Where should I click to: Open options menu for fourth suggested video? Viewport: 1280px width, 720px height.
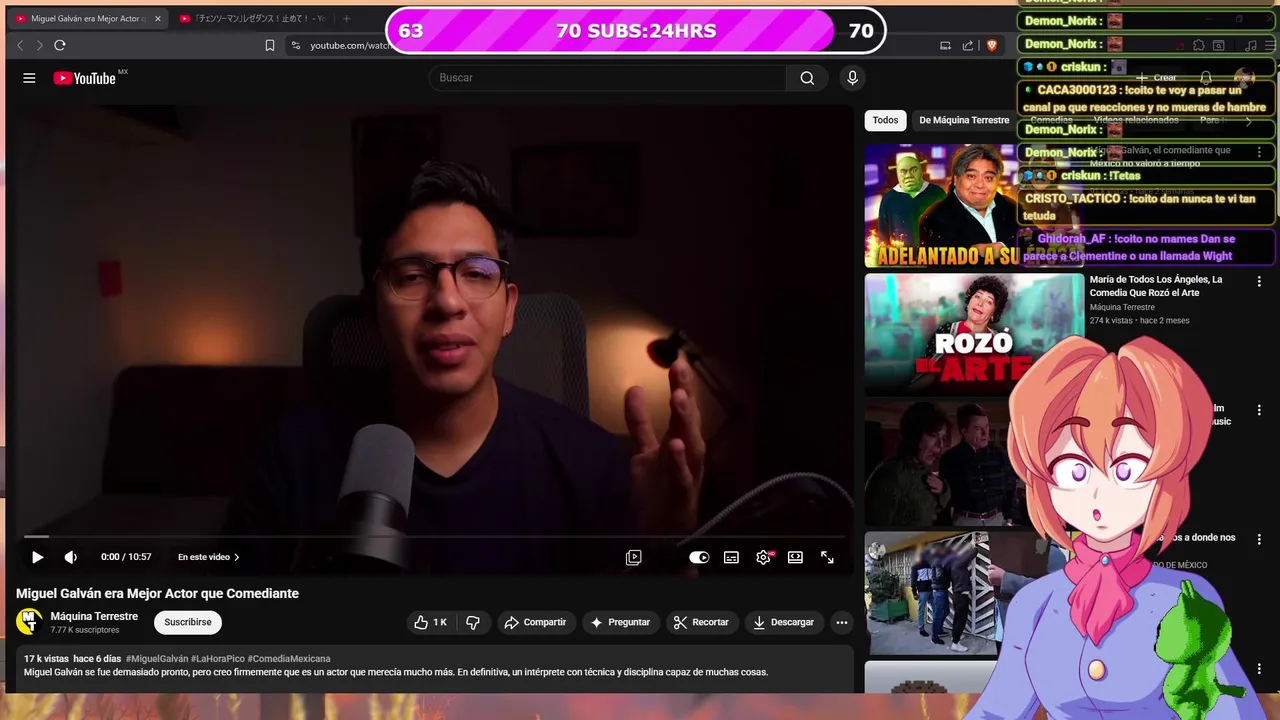[x=1259, y=539]
